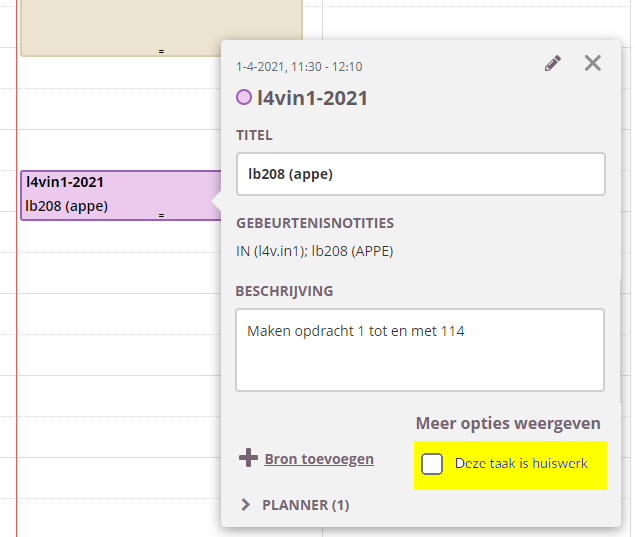
Task: Click resize handle on the beige event
Action: tap(161, 51)
